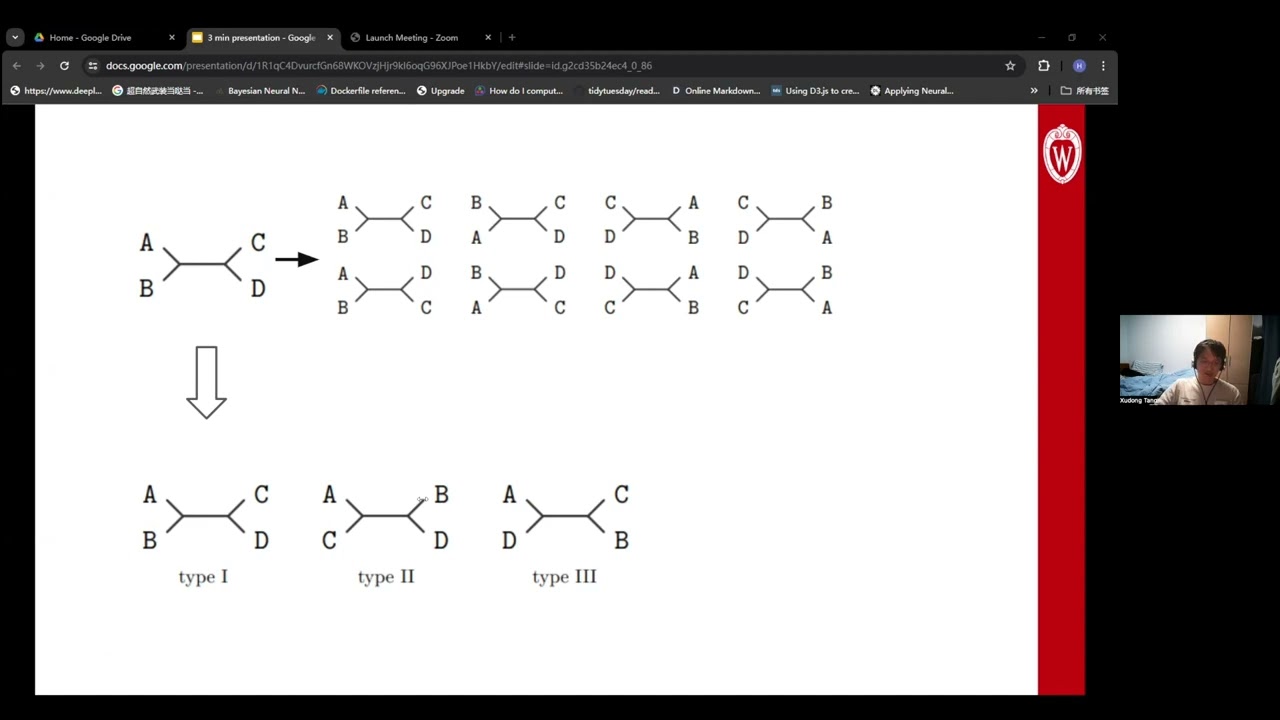Close the Launch Meeting - Zoom tab
Image resolution: width=1280 pixels, height=720 pixels.
tap(488, 37)
